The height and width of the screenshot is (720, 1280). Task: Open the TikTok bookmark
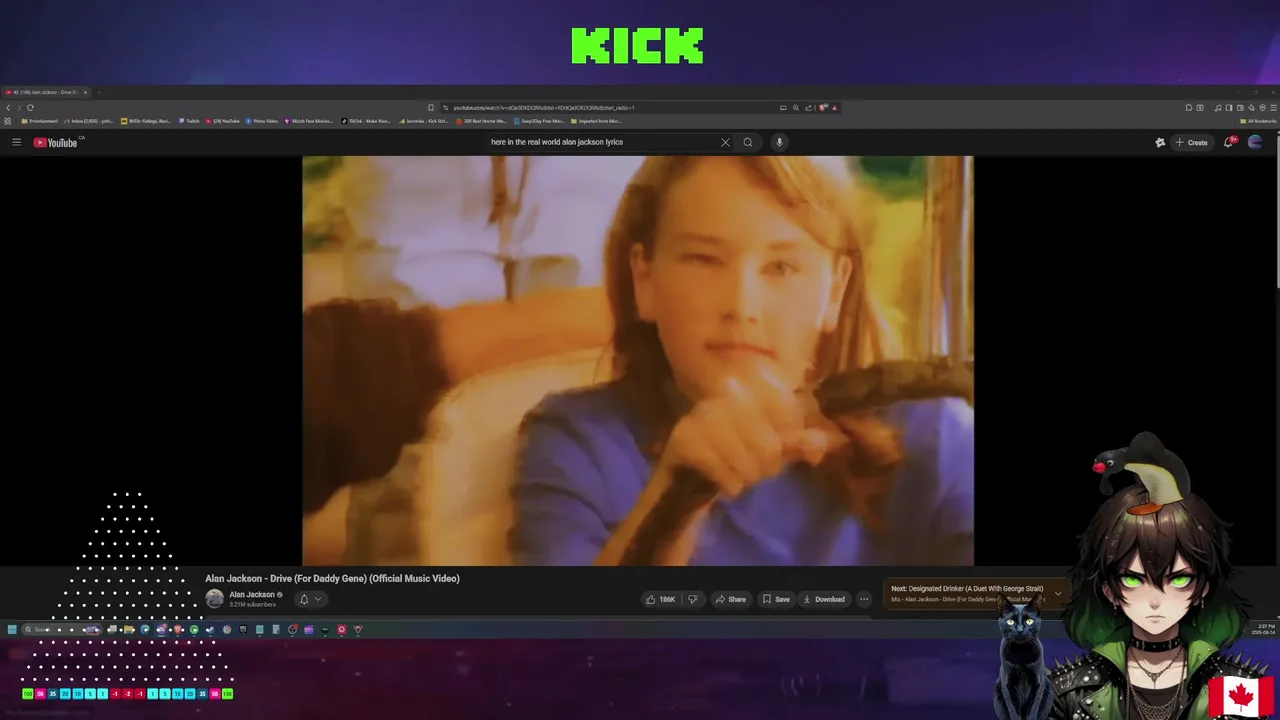pos(366,121)
